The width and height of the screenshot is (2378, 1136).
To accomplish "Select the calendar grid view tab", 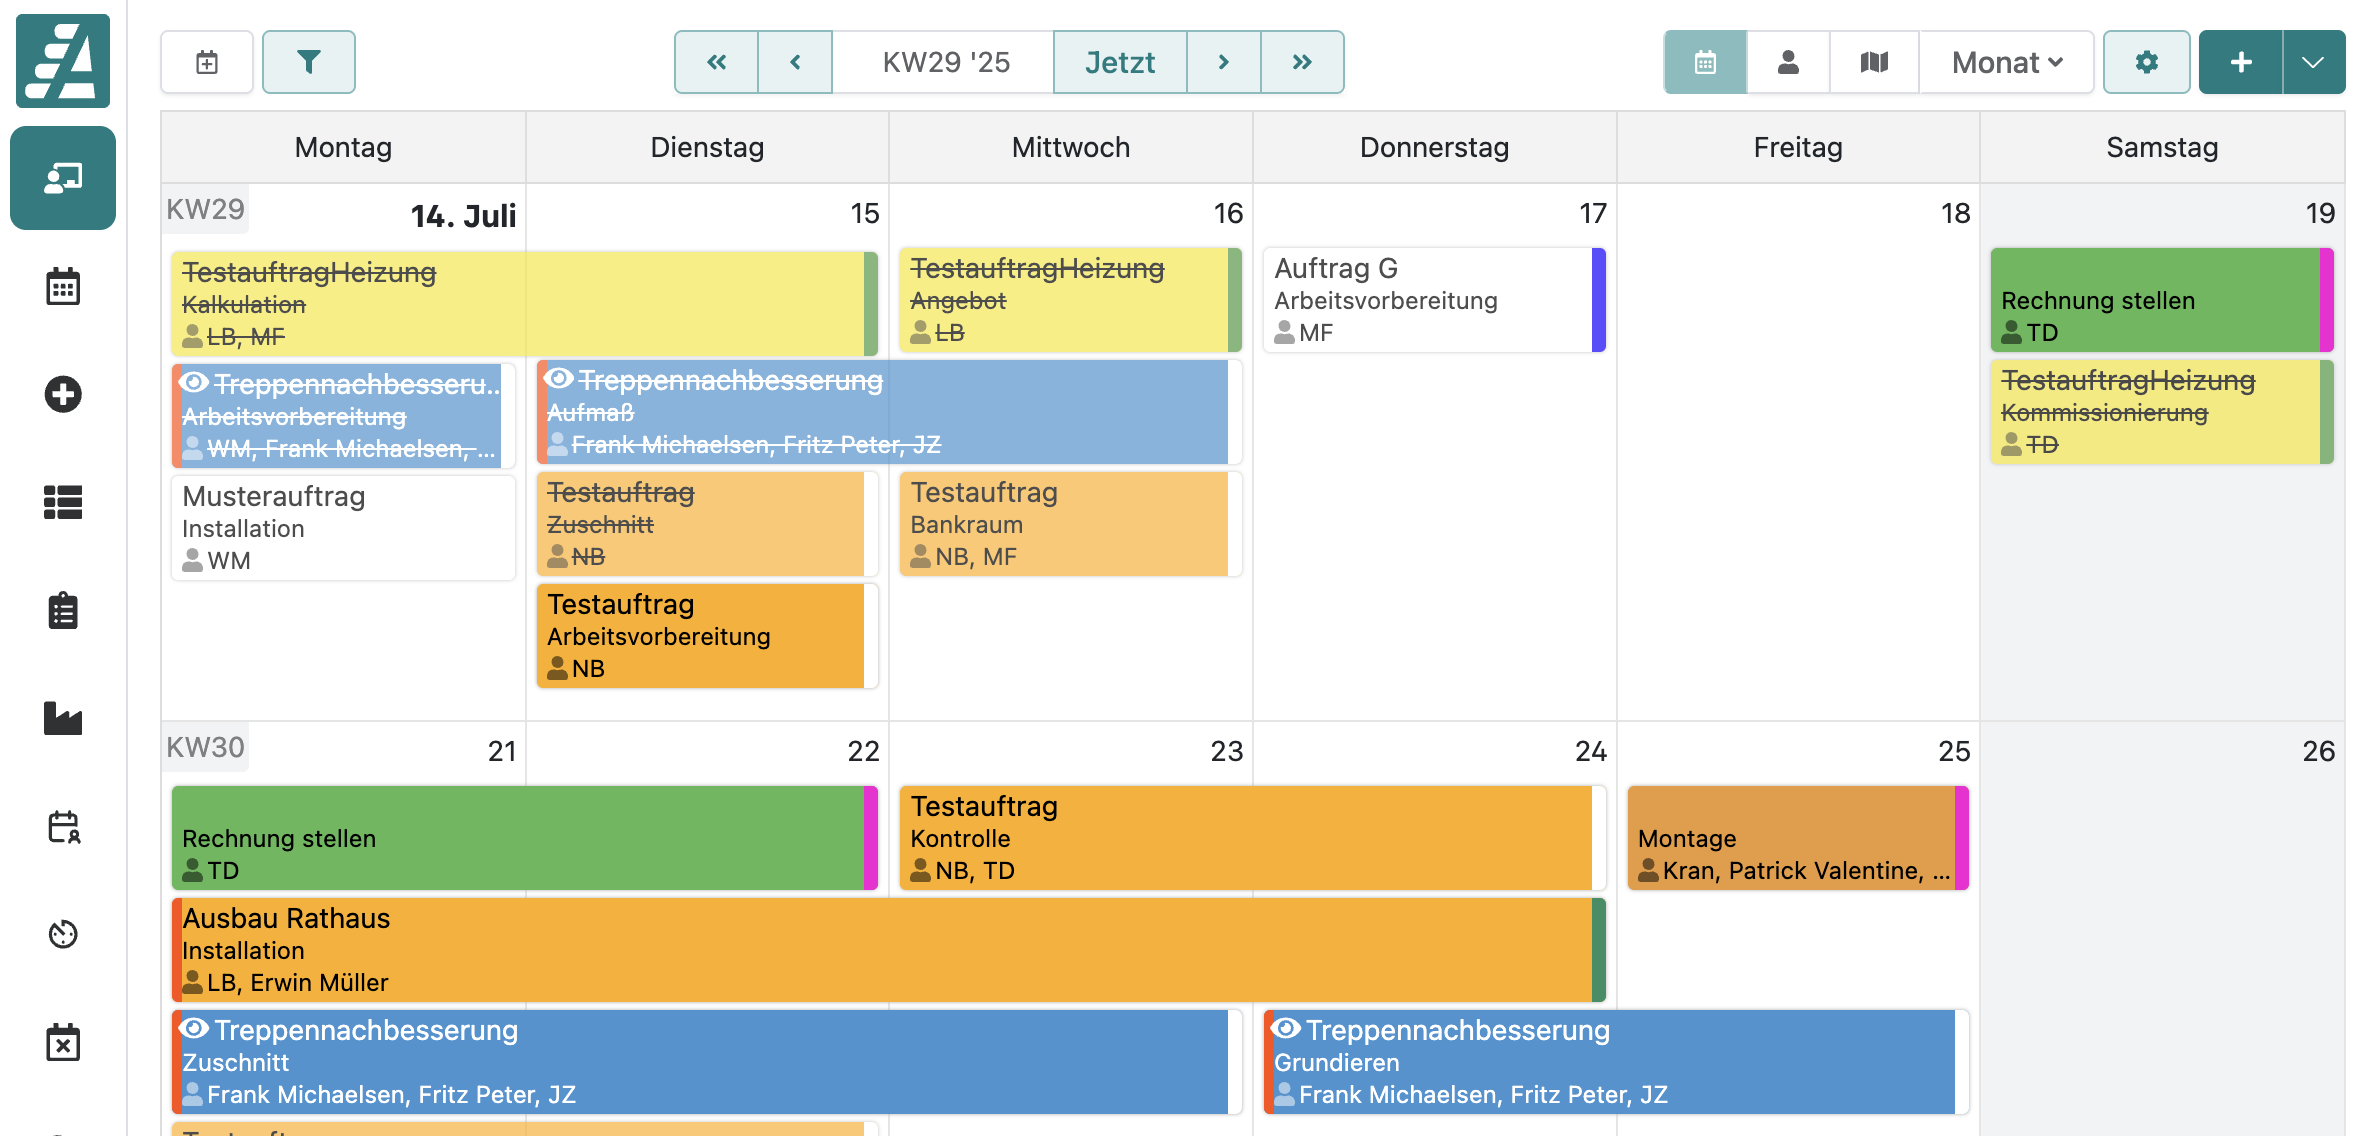I will tap(1705, 62).
